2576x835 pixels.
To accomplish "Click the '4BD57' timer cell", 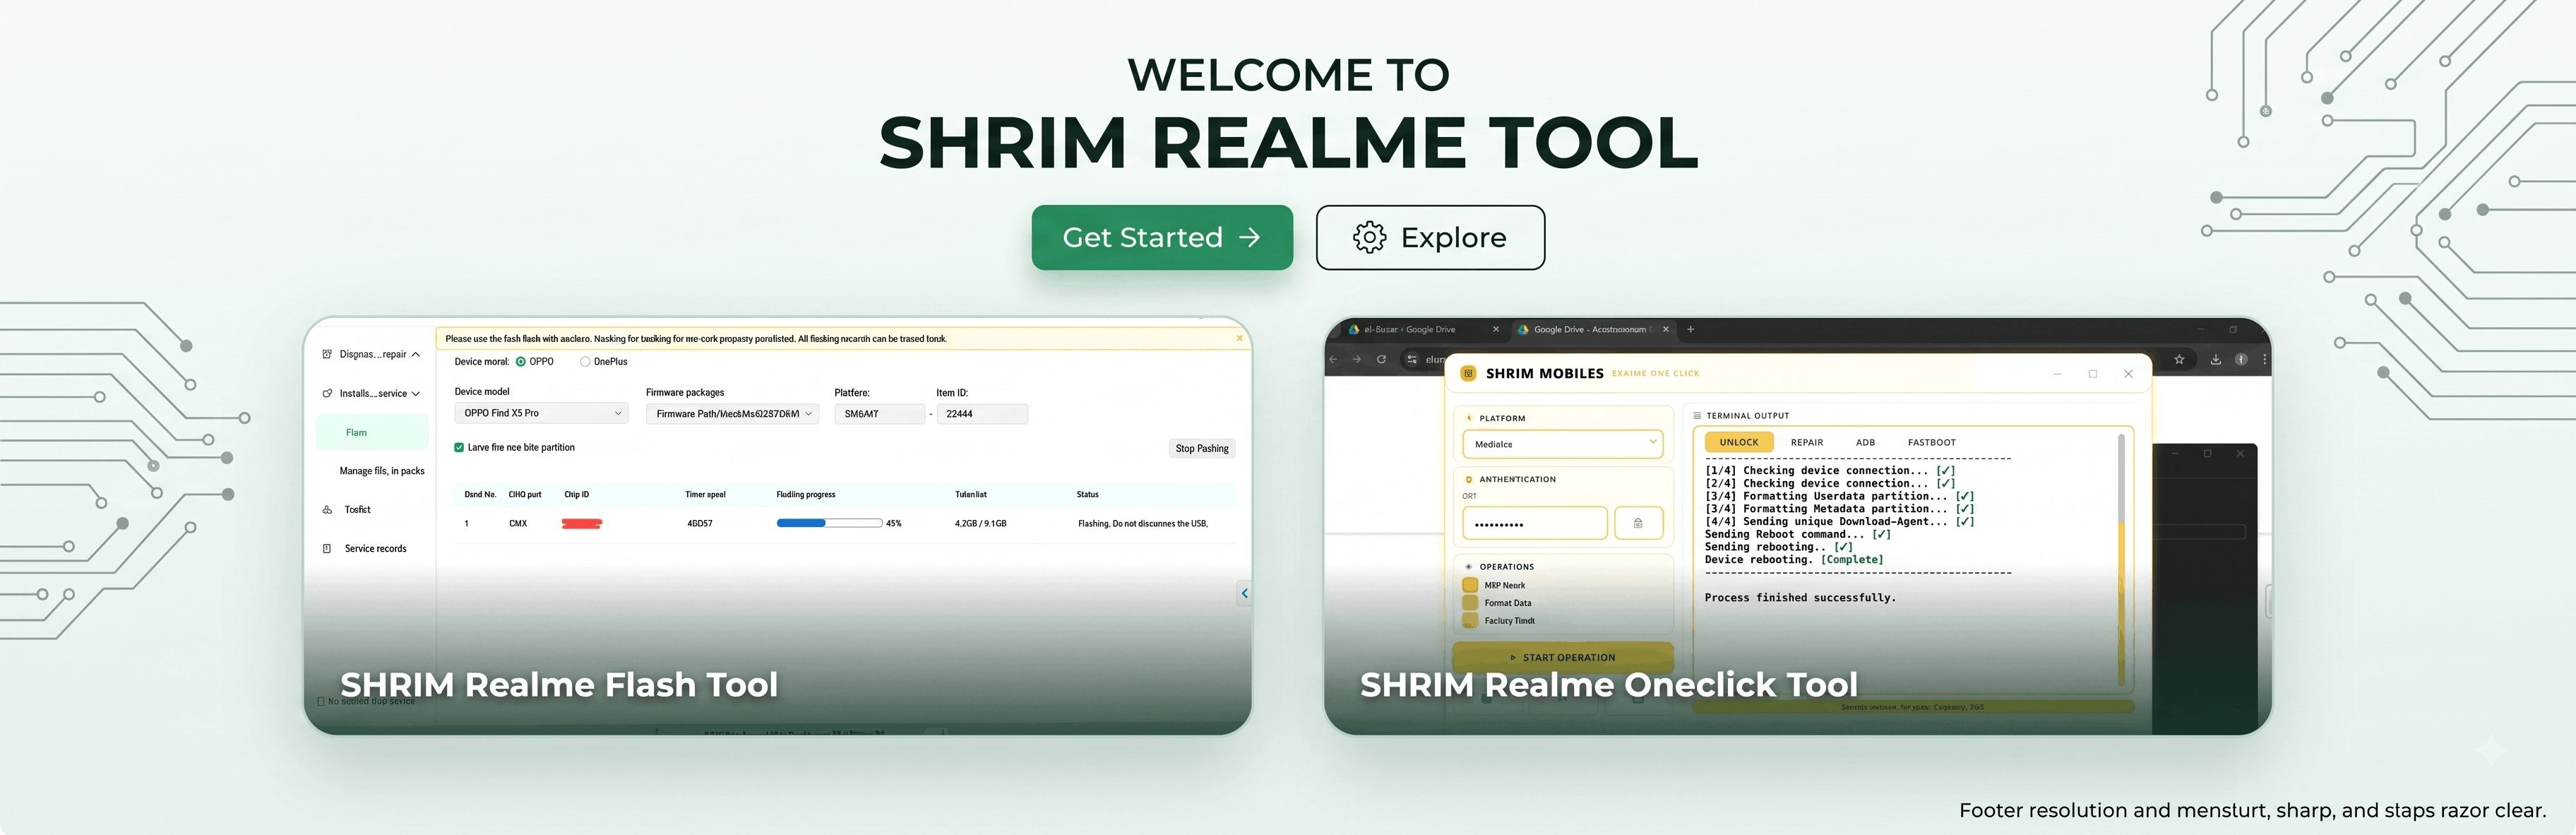I will (x=700, y=523).
